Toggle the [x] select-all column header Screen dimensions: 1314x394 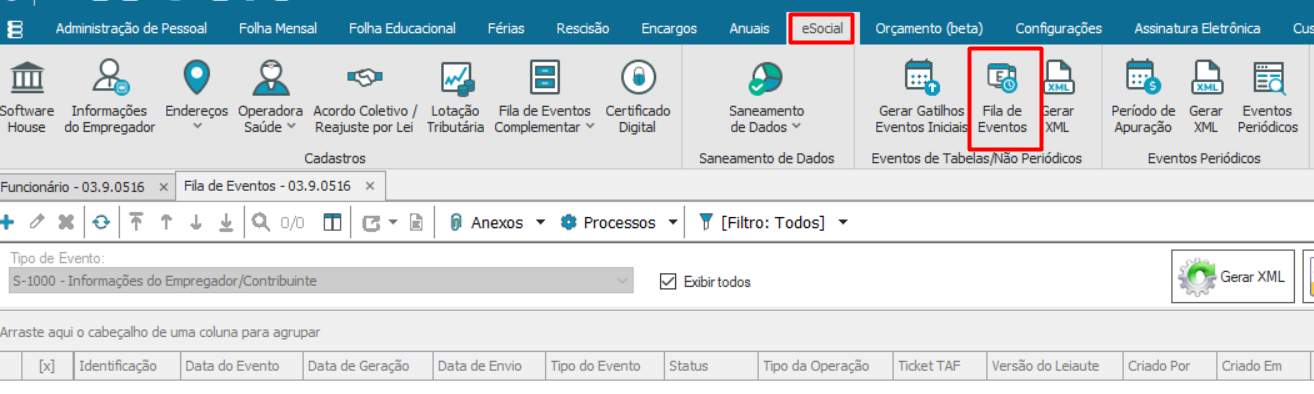tap(47, 366)
